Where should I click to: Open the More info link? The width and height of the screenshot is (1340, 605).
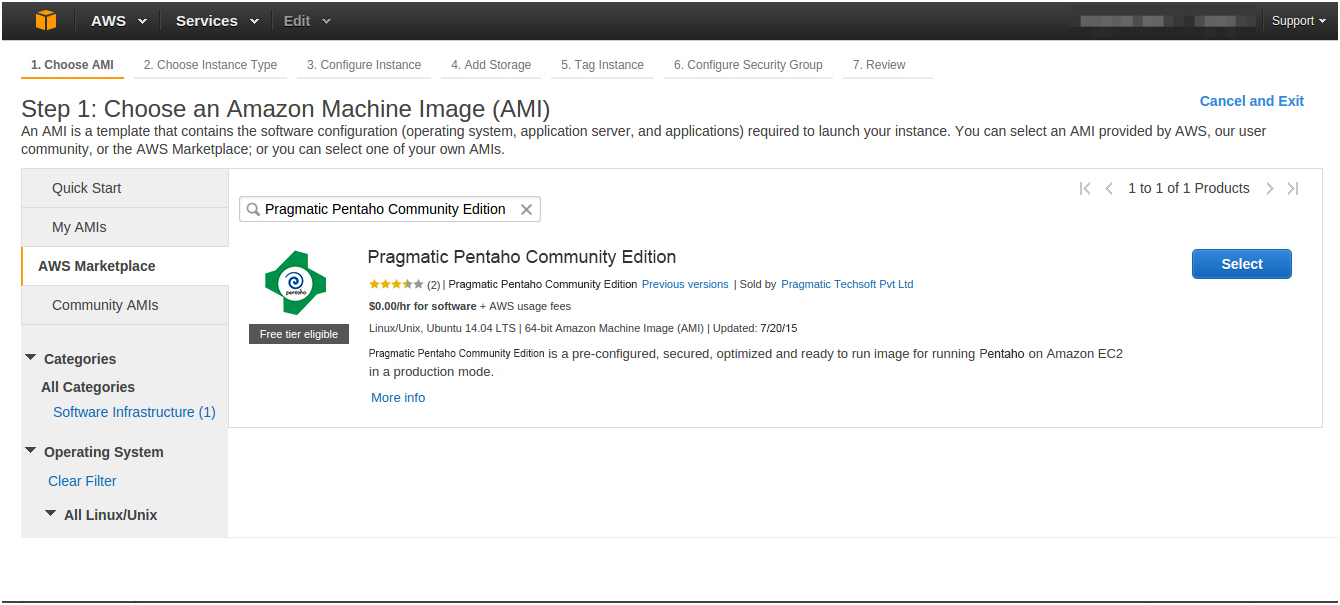click(x=398, y=397)
